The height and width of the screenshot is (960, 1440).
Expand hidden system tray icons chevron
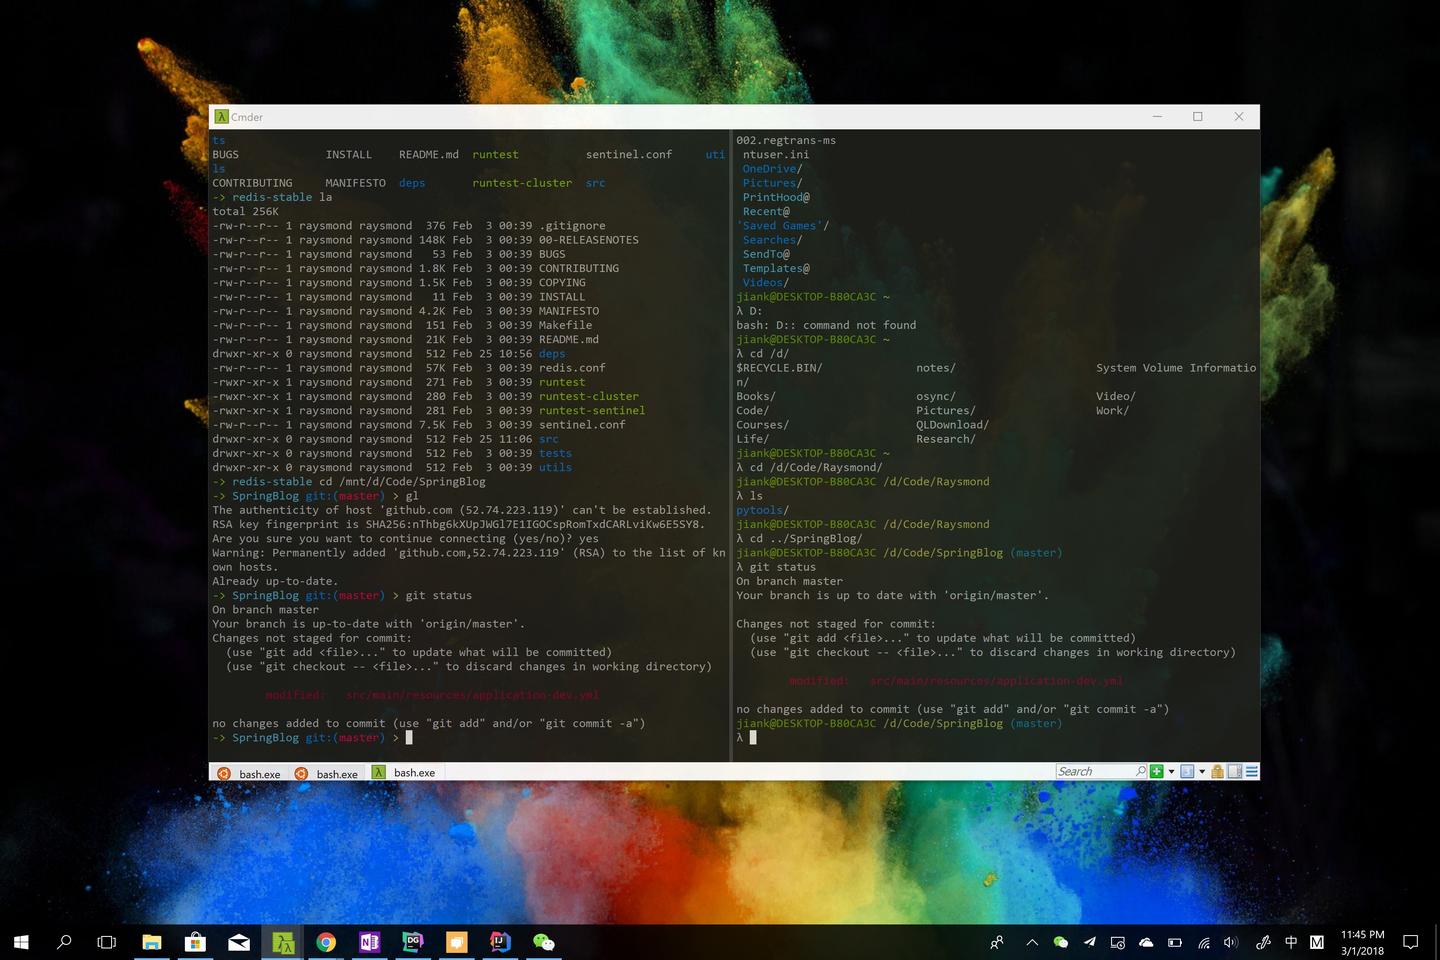click(x=1032, y=942)
